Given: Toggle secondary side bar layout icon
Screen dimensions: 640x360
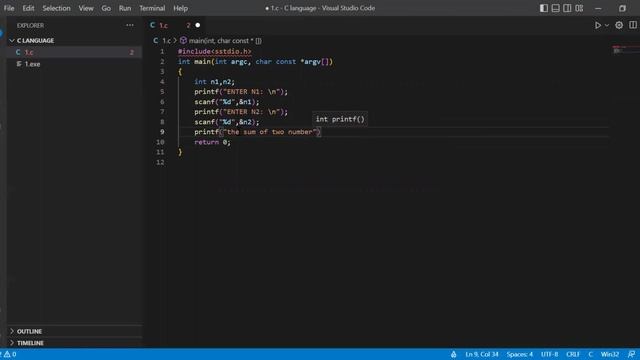Looking at the screenshot, I should pyautogui.click(x=567, y=8).
